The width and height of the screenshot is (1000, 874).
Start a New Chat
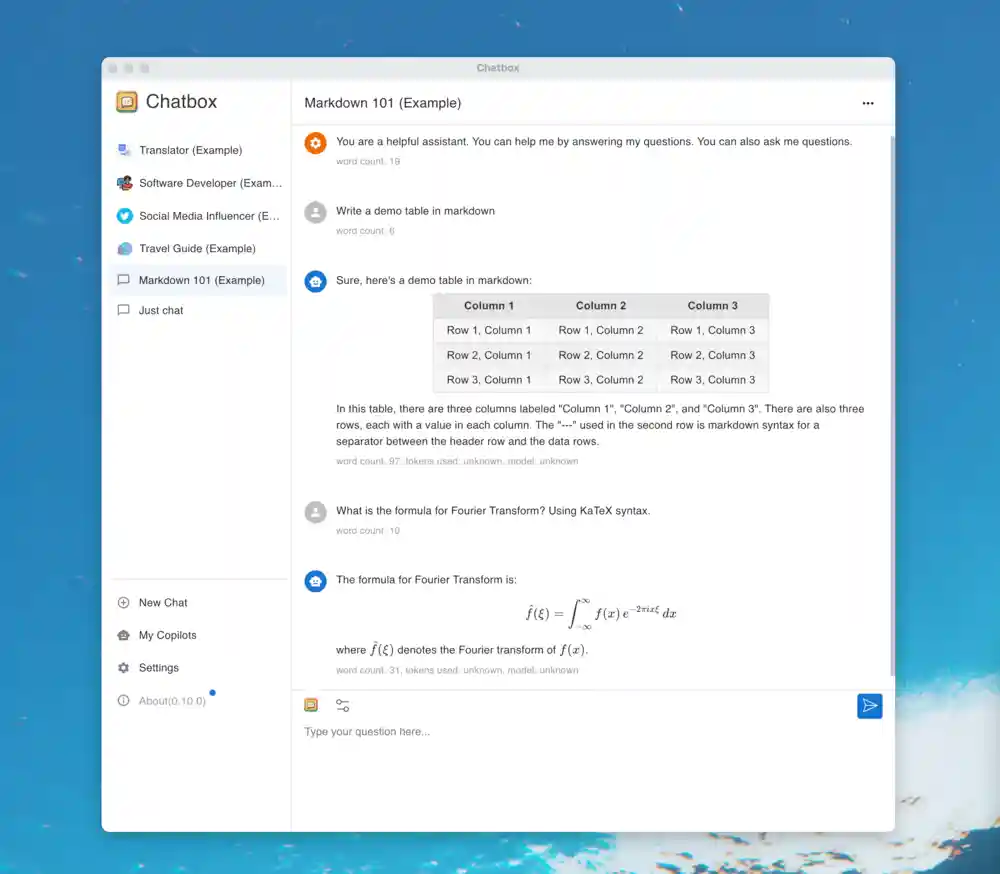198,602
